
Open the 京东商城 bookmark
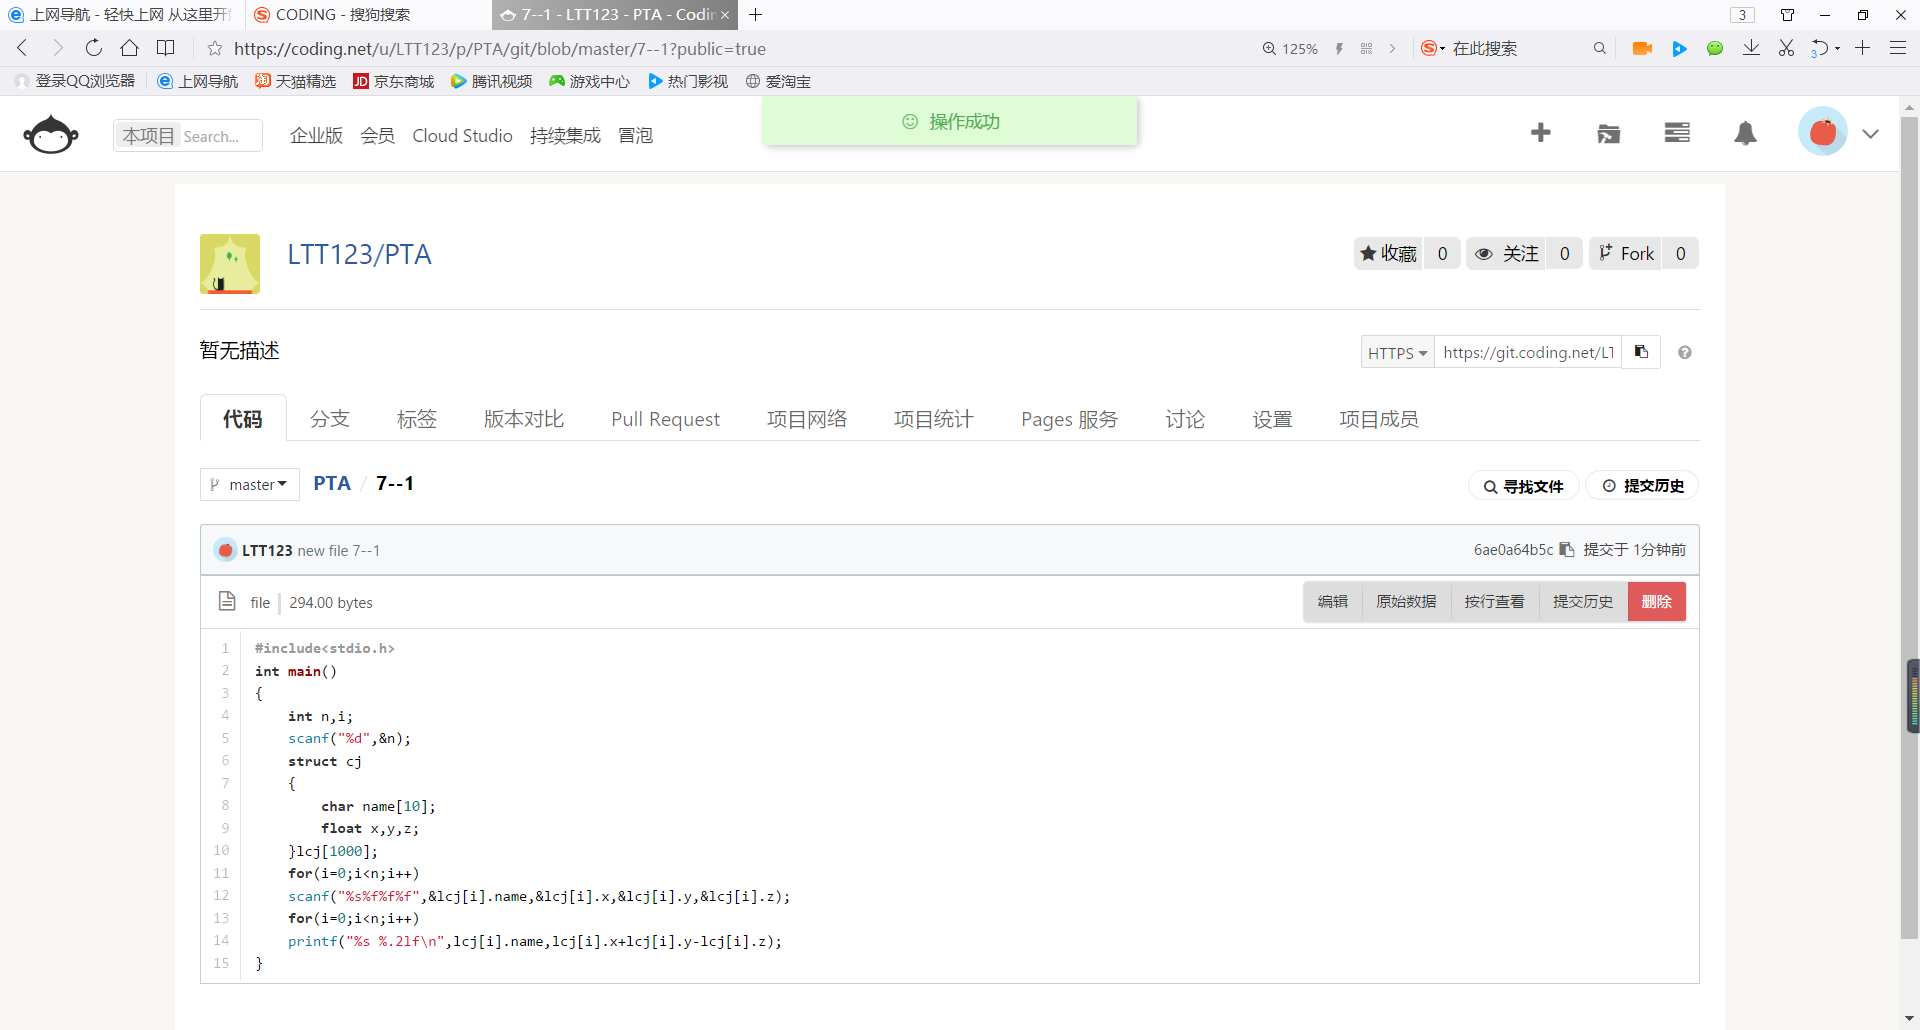(x=394, y=81)
